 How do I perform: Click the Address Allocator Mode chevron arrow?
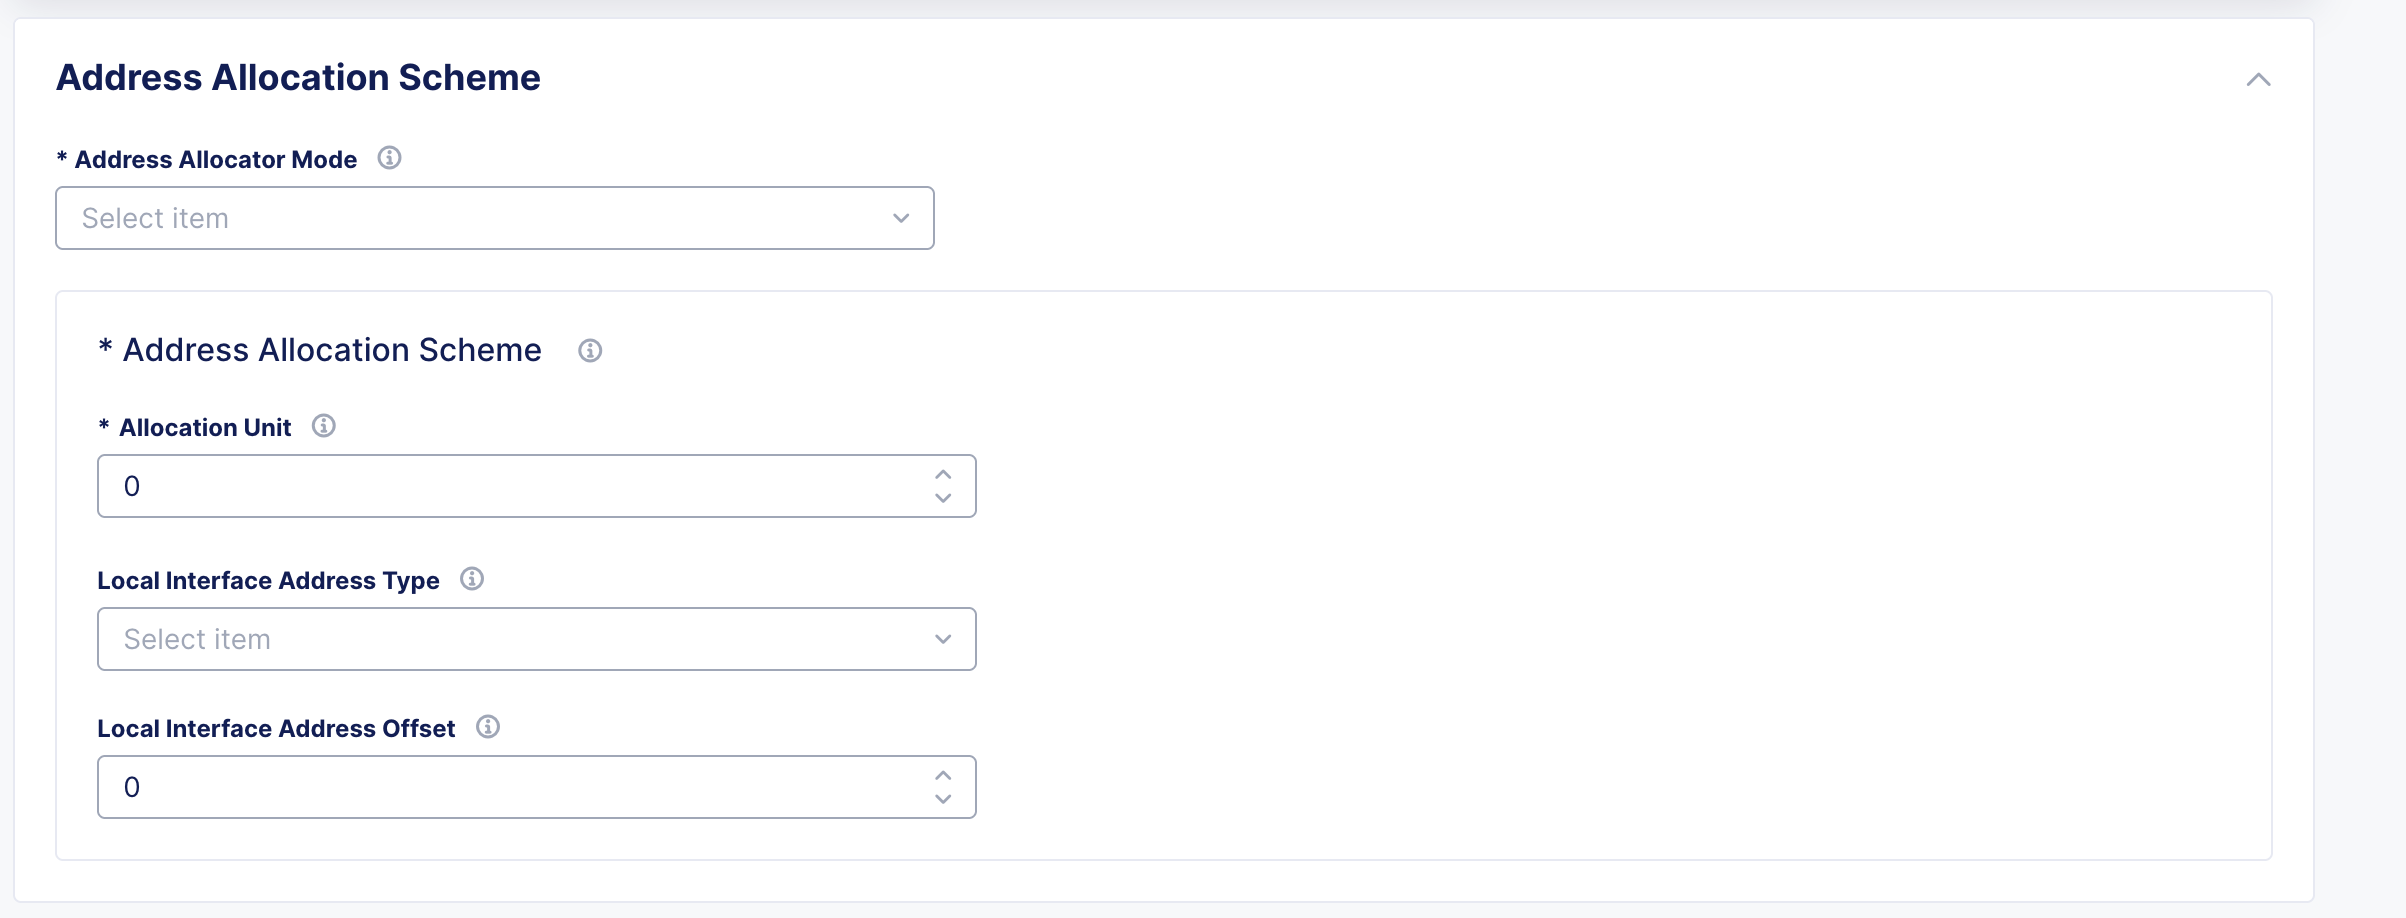coord(901,218)
